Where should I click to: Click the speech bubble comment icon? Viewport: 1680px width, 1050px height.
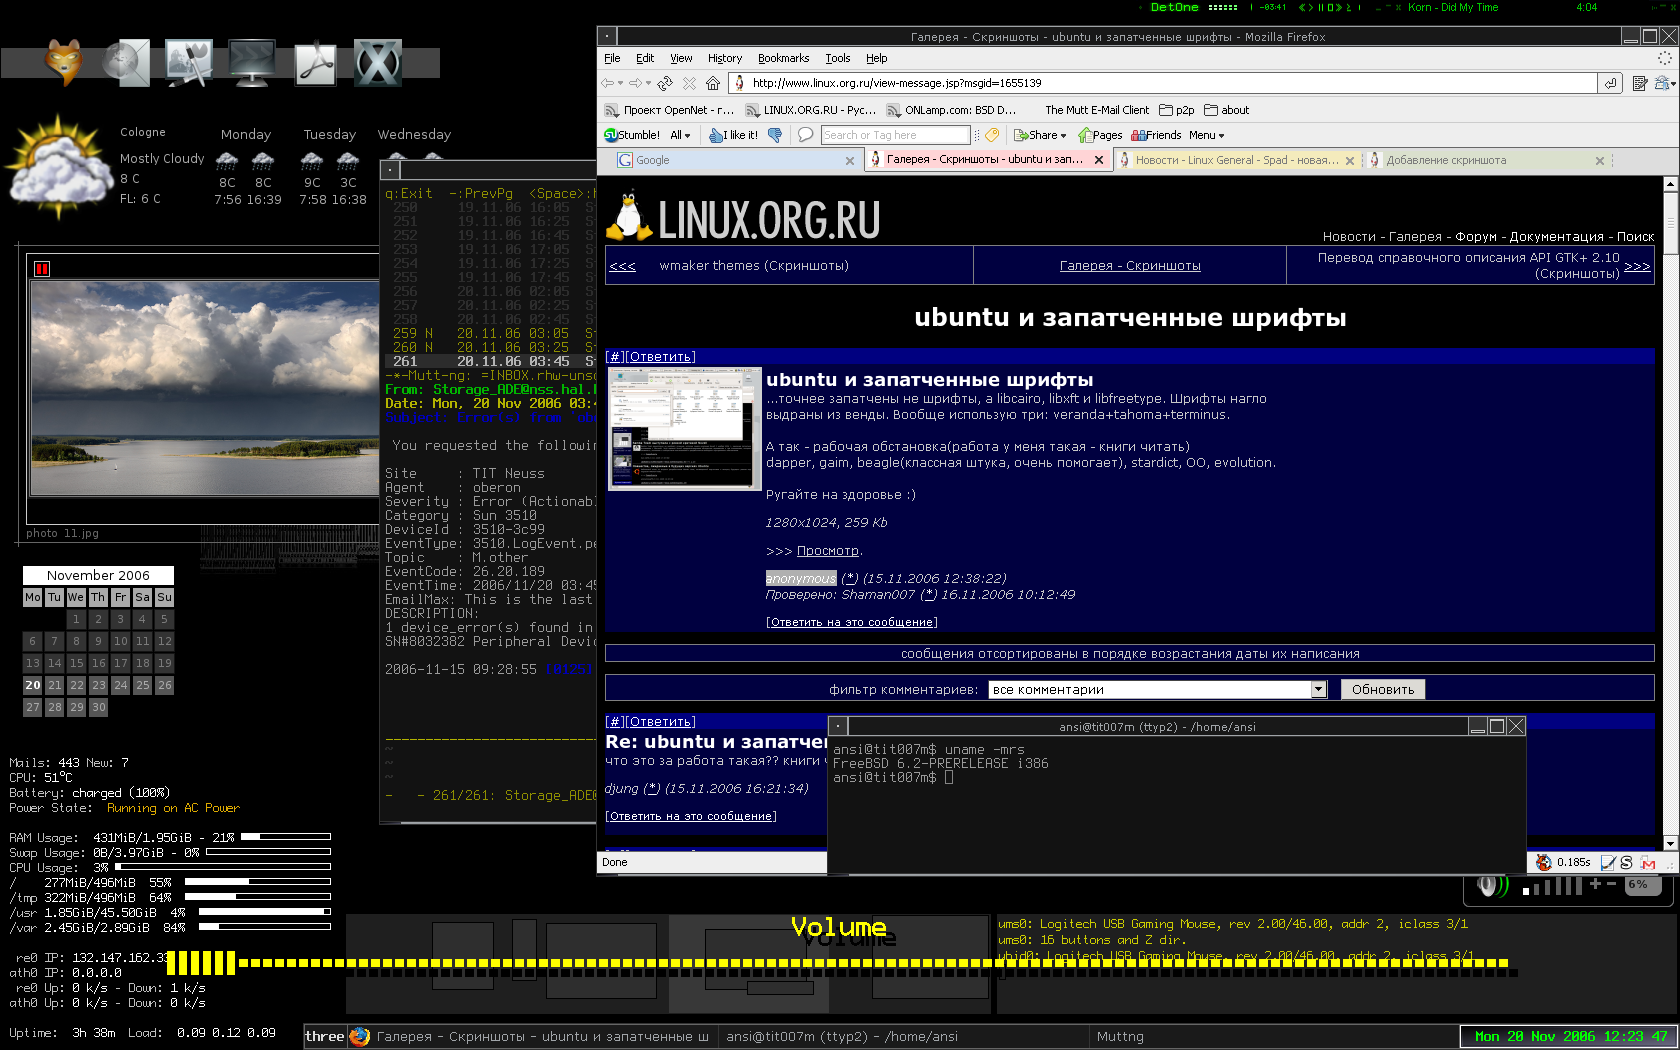coord(805,135)
